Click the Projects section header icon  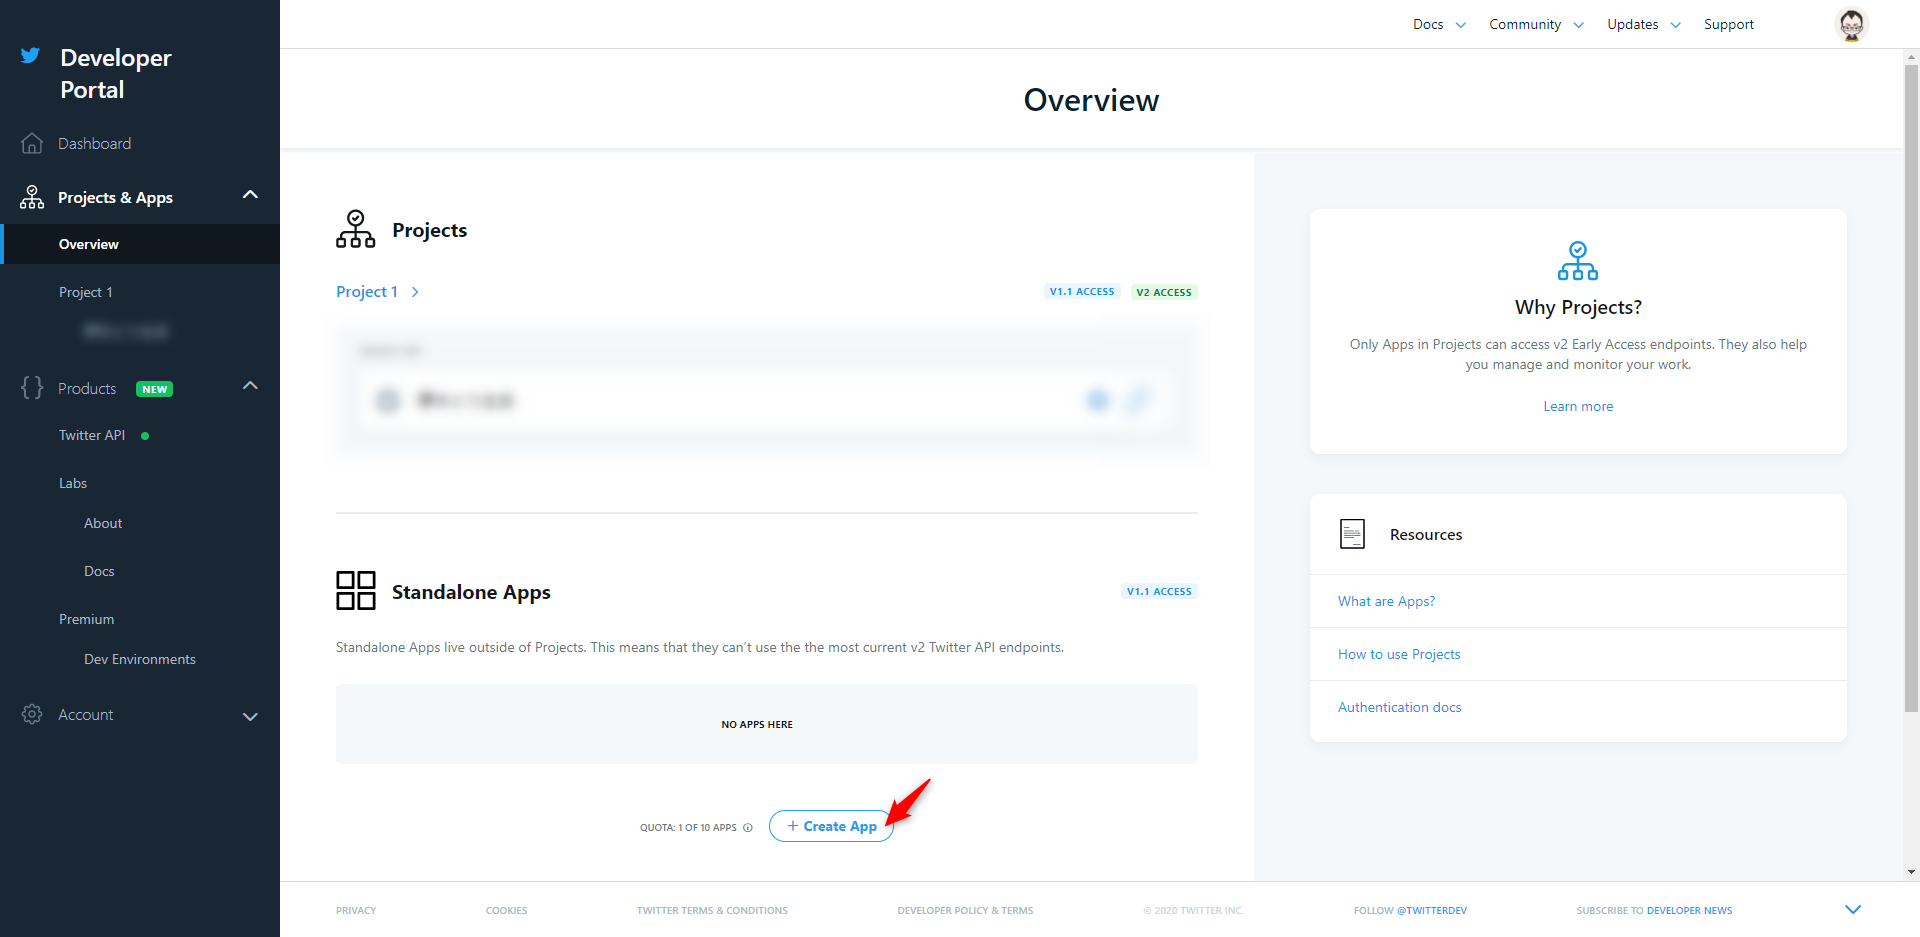click(355, 228)
